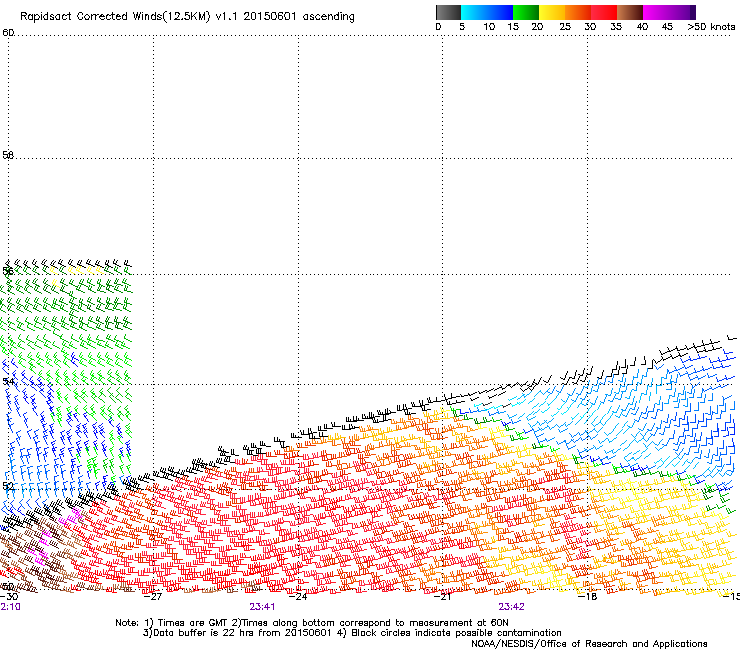Click the red 30-35 knots legend color
The image size is (740, 650).
(x=604, y=12)
